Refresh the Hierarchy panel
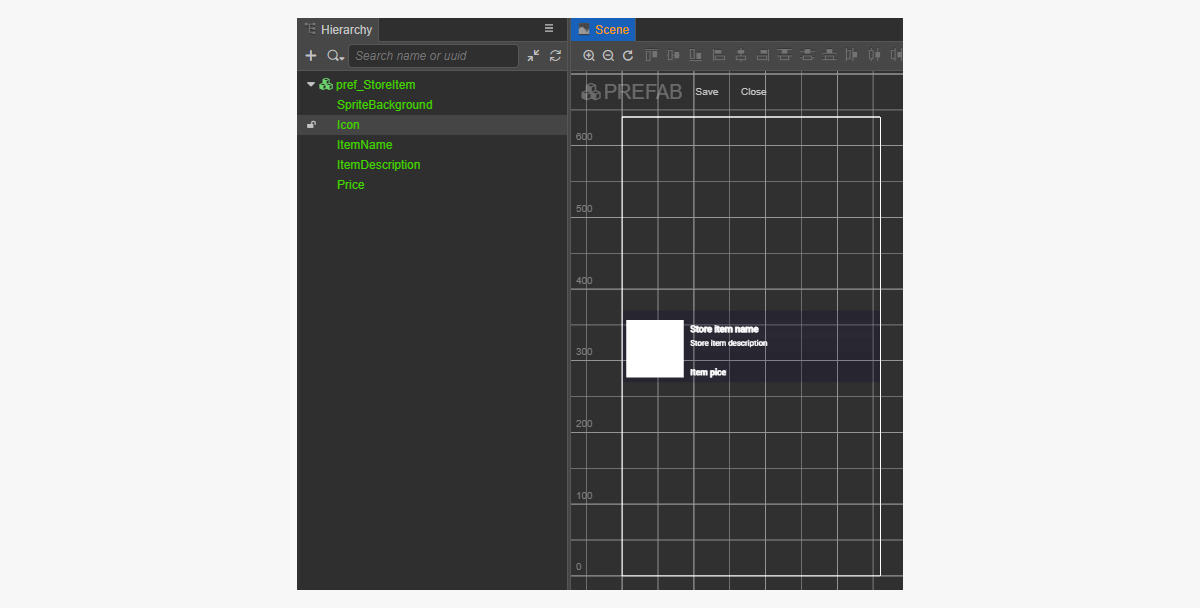The height and width of the screenshot is (608, 1200). [555, 56]
